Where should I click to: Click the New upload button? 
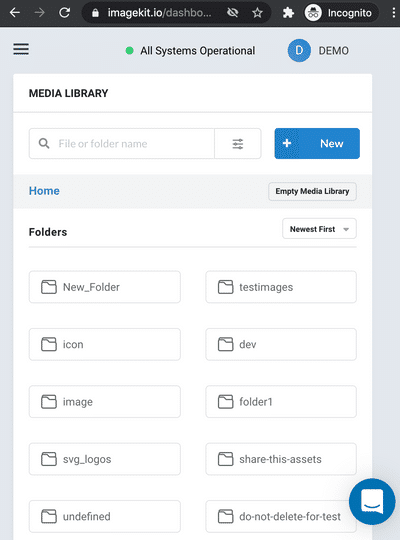coord(317,144)
